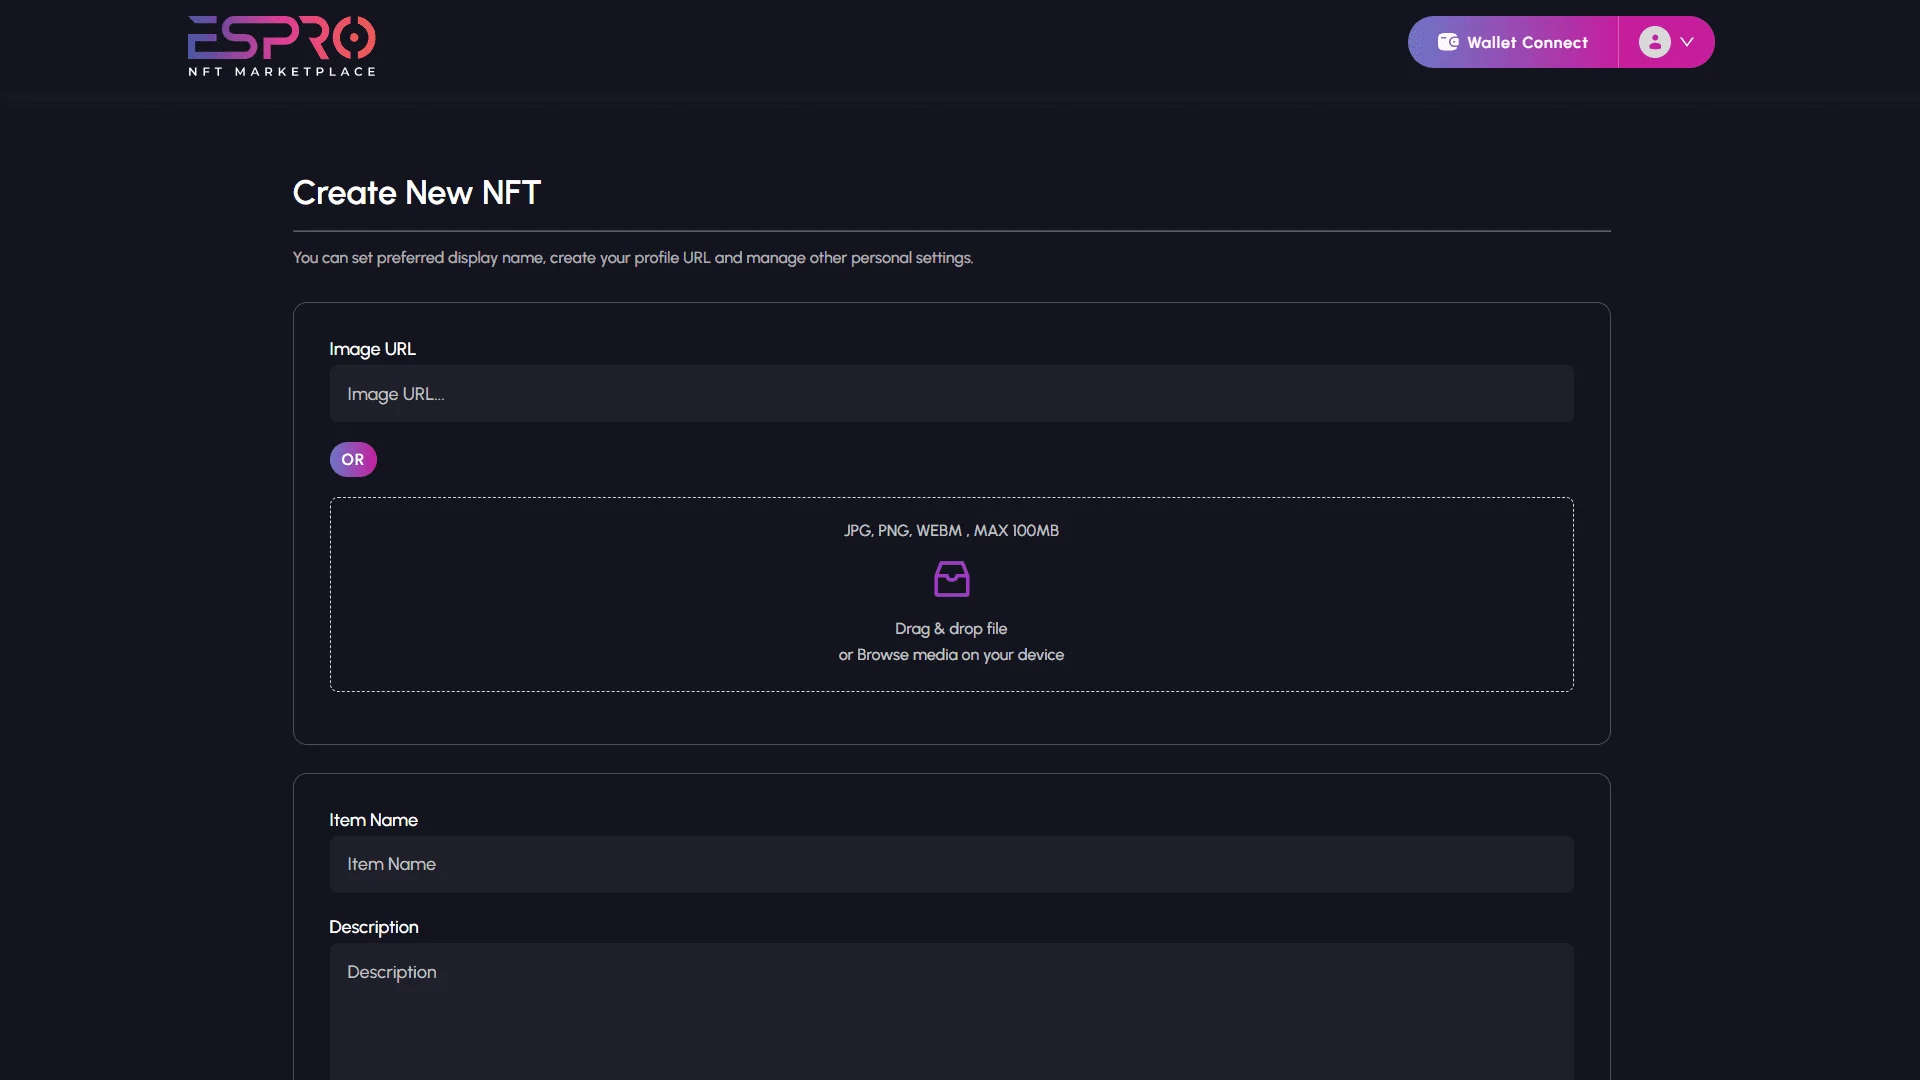
Task: Click the JPG, PNG, WEBM format hint
Action: pyautogui.click(x=950, y=531)
